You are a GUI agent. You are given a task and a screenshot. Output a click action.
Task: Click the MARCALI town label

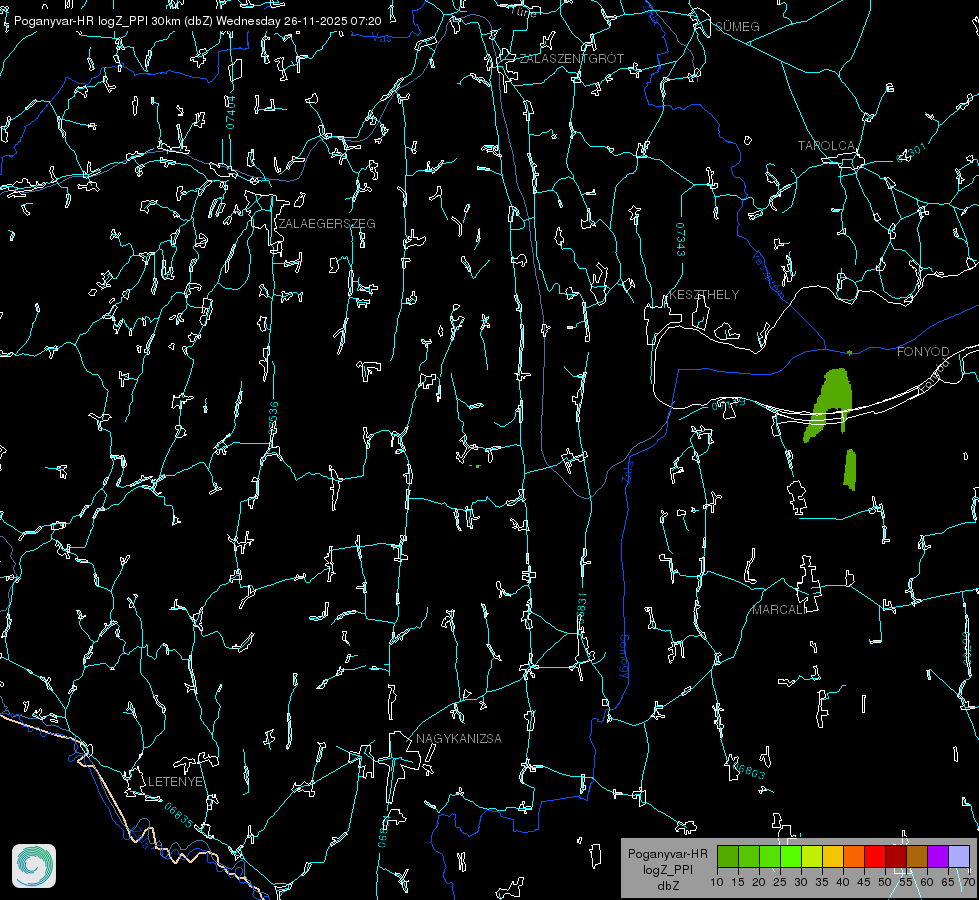(779, 610)
